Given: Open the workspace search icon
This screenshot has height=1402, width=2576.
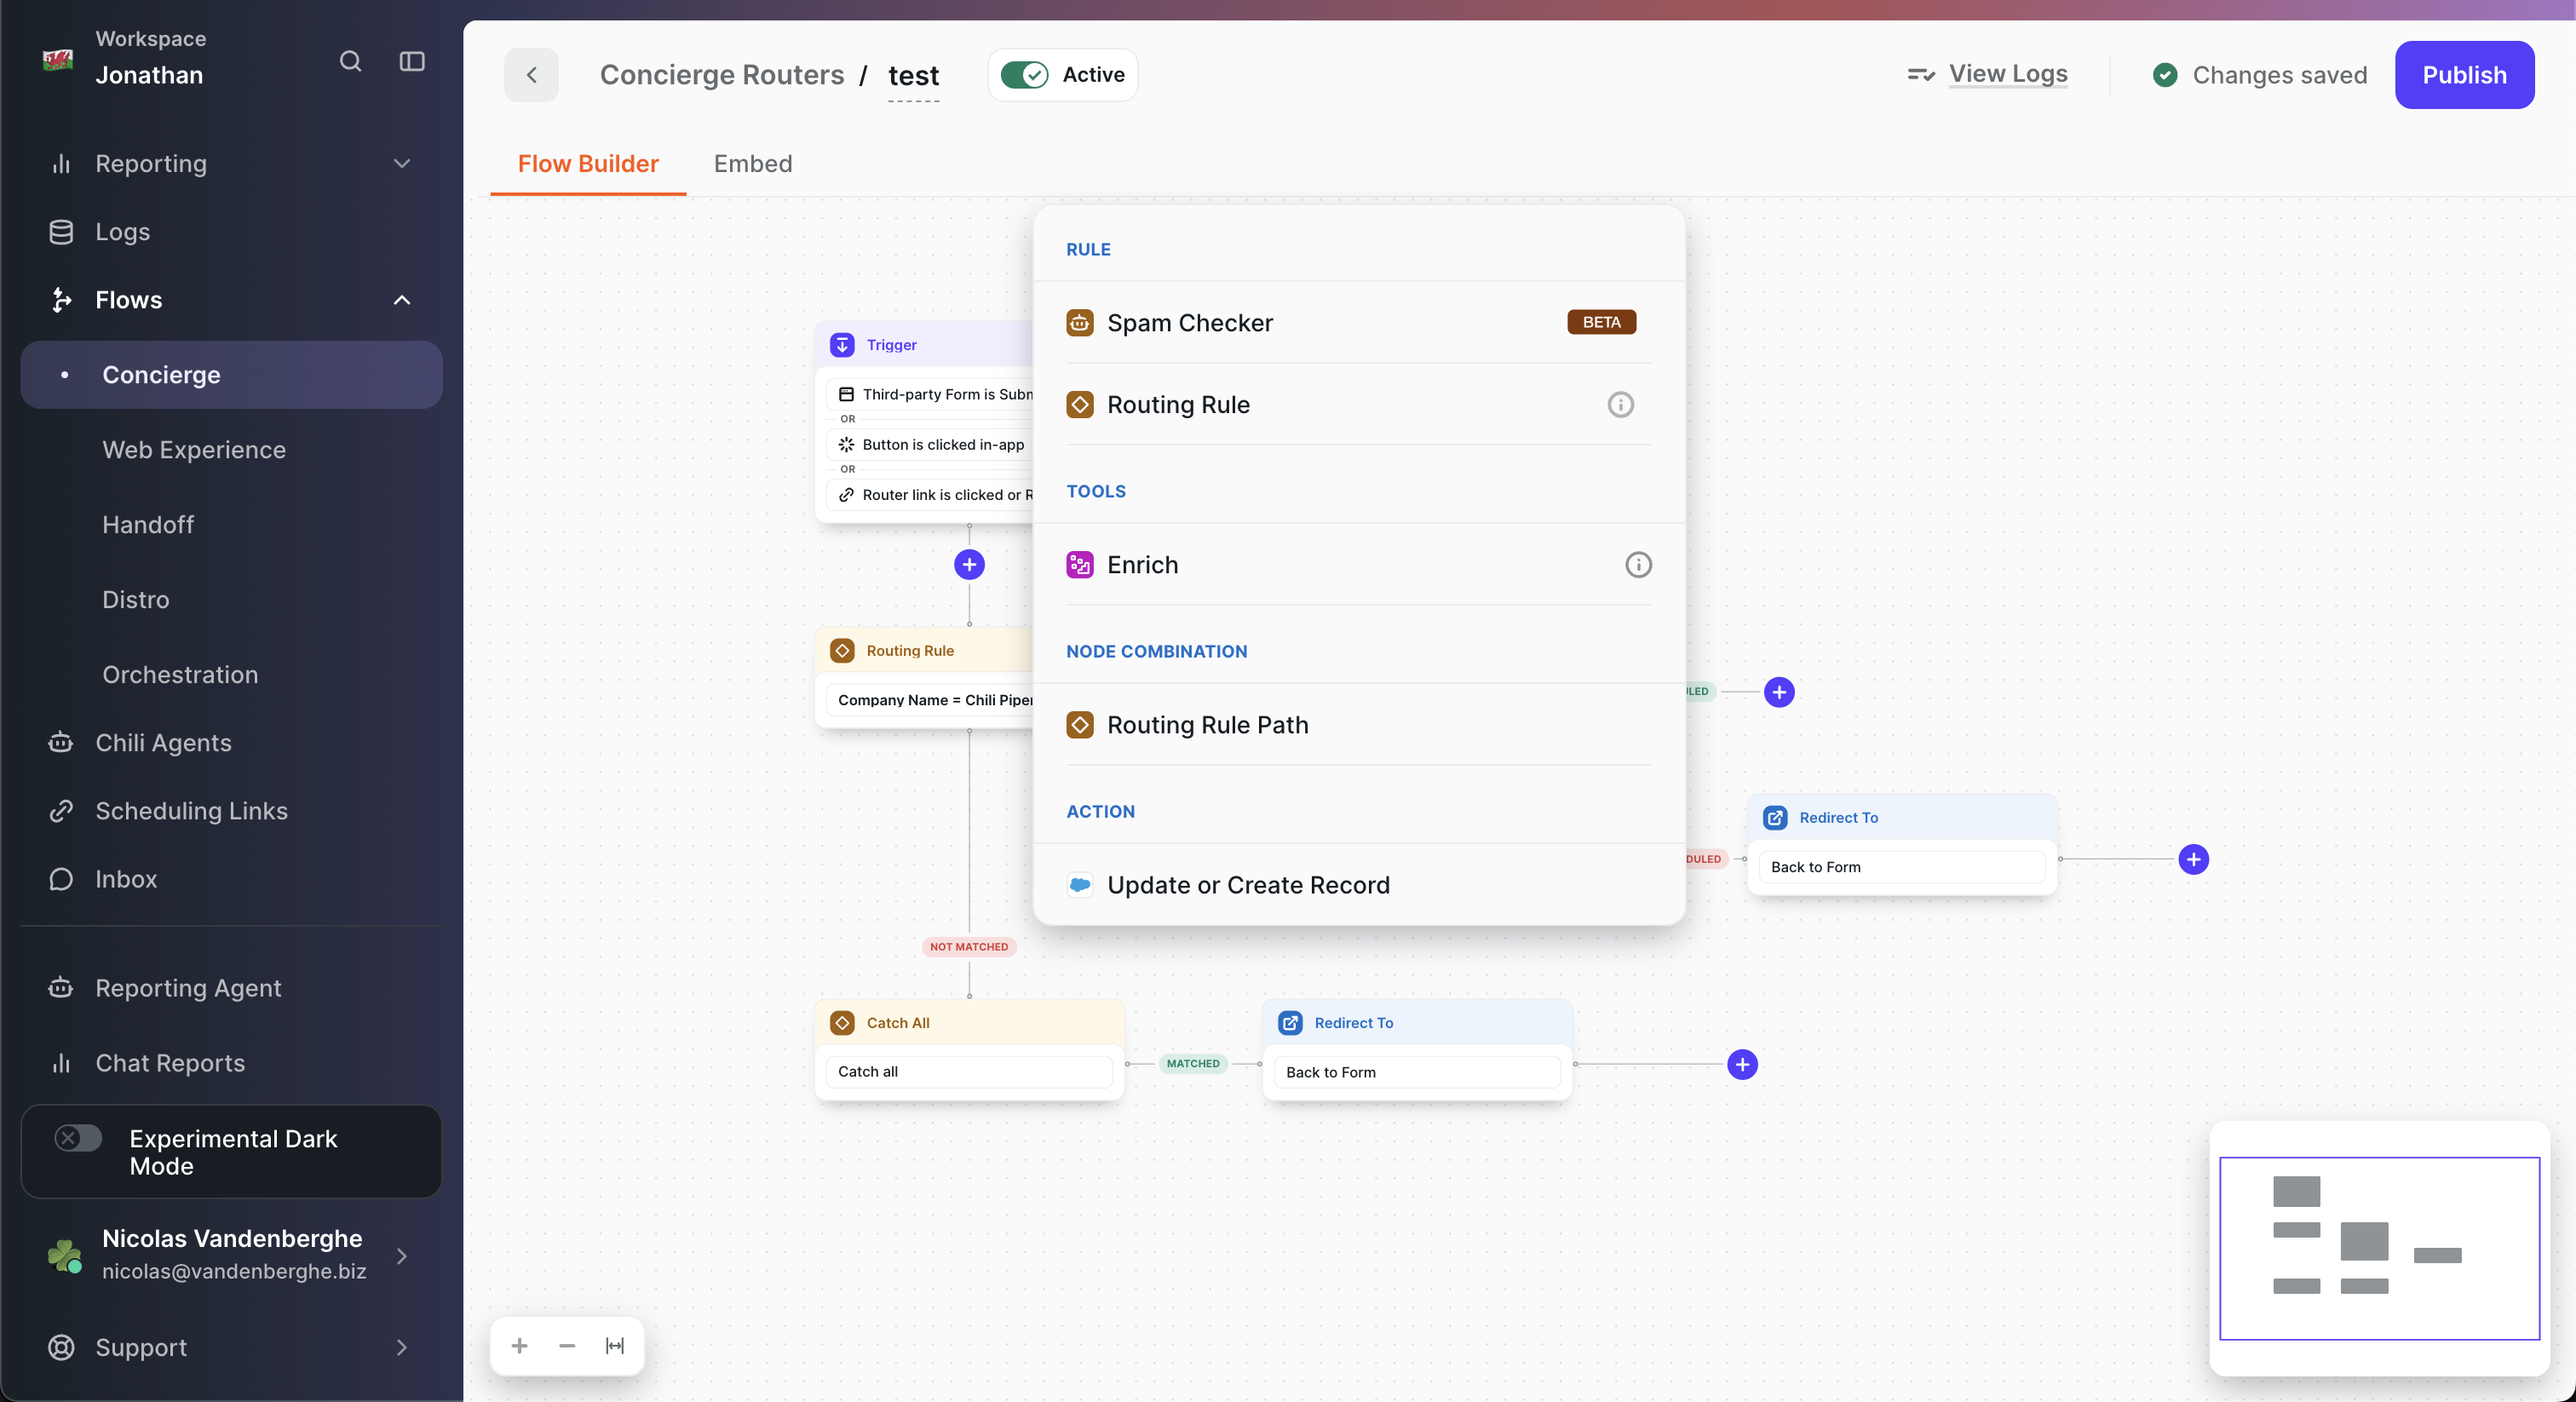Looking at the screenshot, I should [x=350, y=61].
